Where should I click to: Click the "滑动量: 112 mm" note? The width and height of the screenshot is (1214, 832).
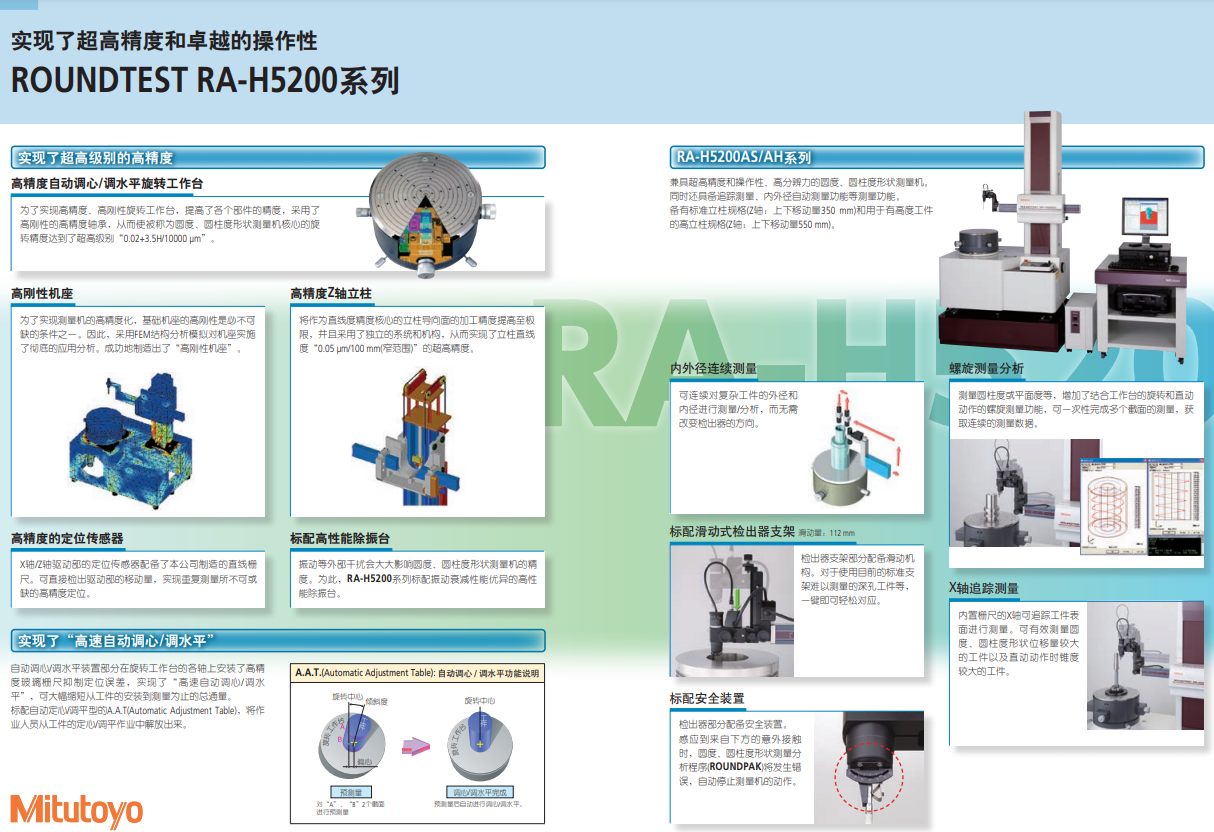point(827,532)
